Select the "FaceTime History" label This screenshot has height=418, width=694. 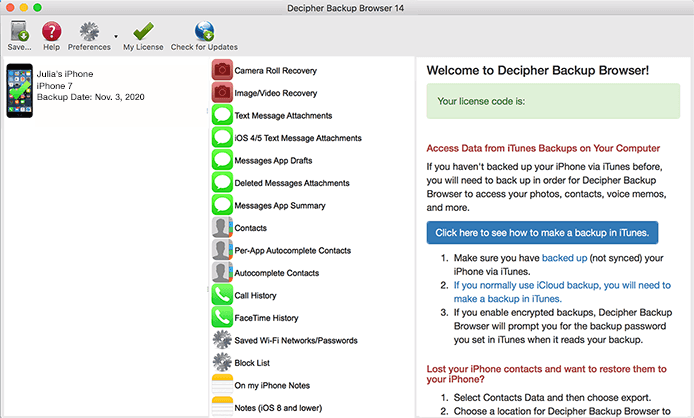[266, 318]
